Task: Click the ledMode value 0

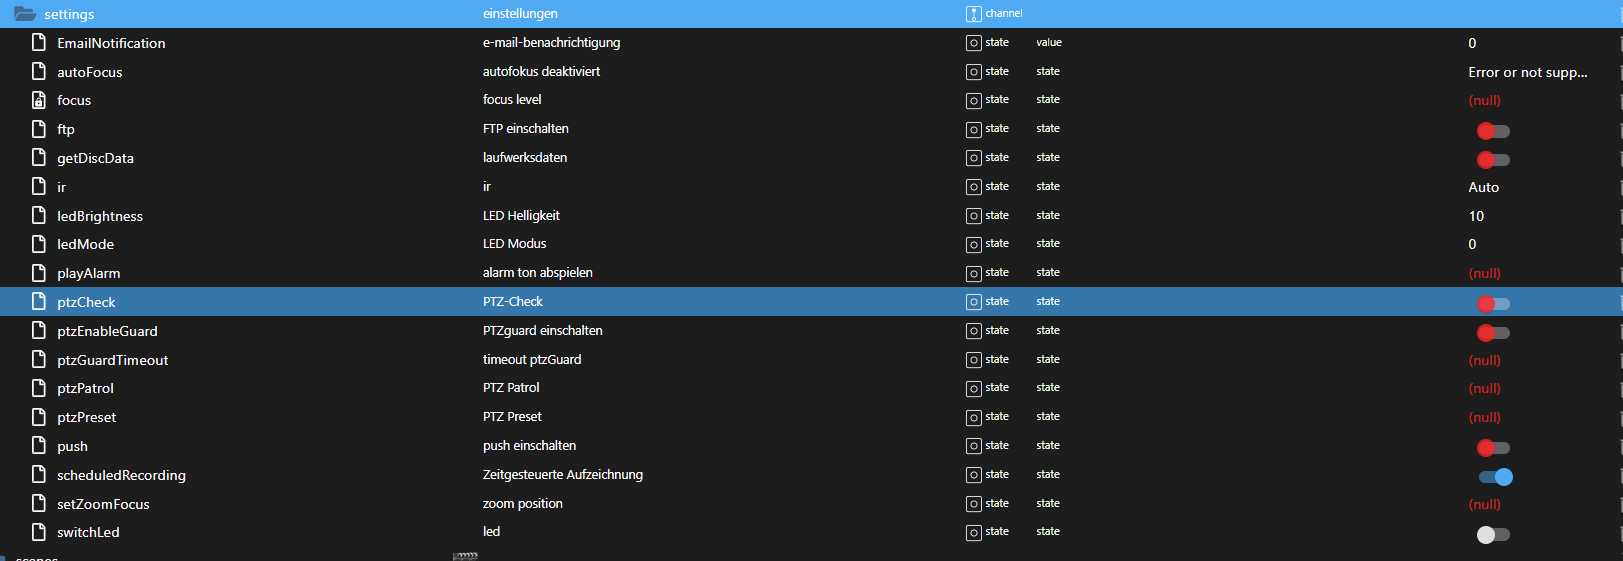Action: click(1472, 244)
